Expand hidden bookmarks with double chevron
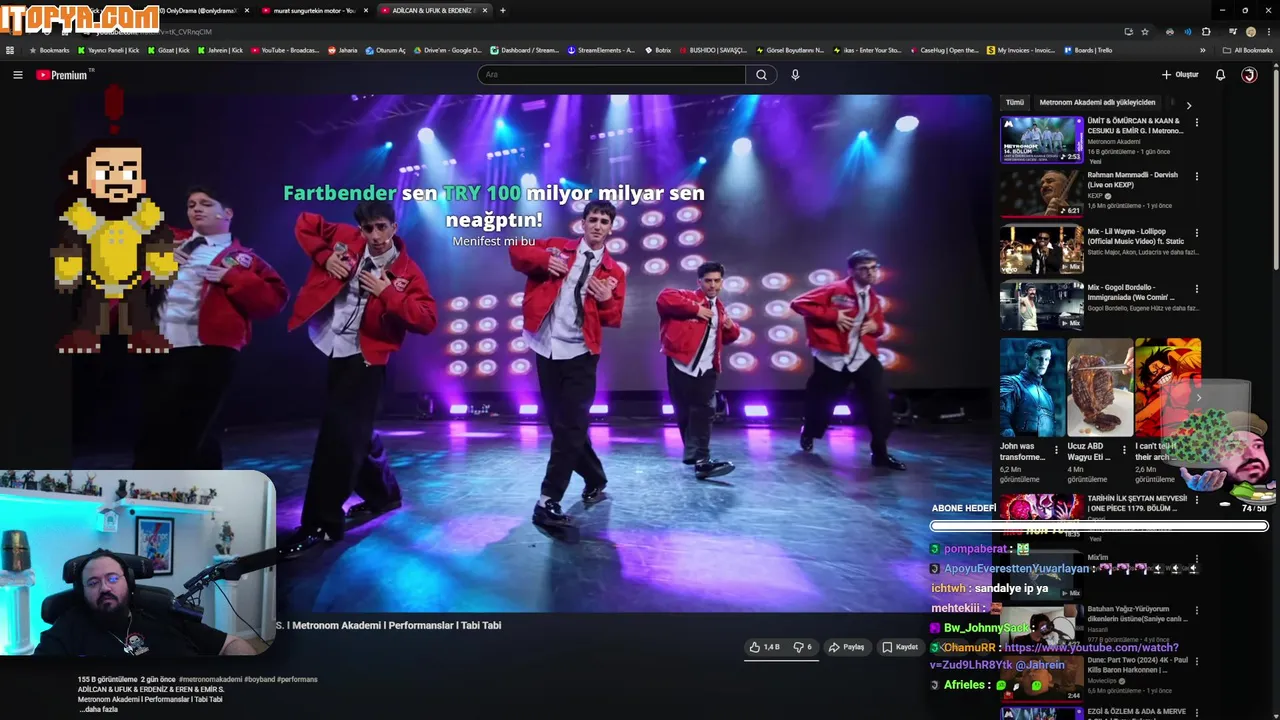 point(1203,50)
